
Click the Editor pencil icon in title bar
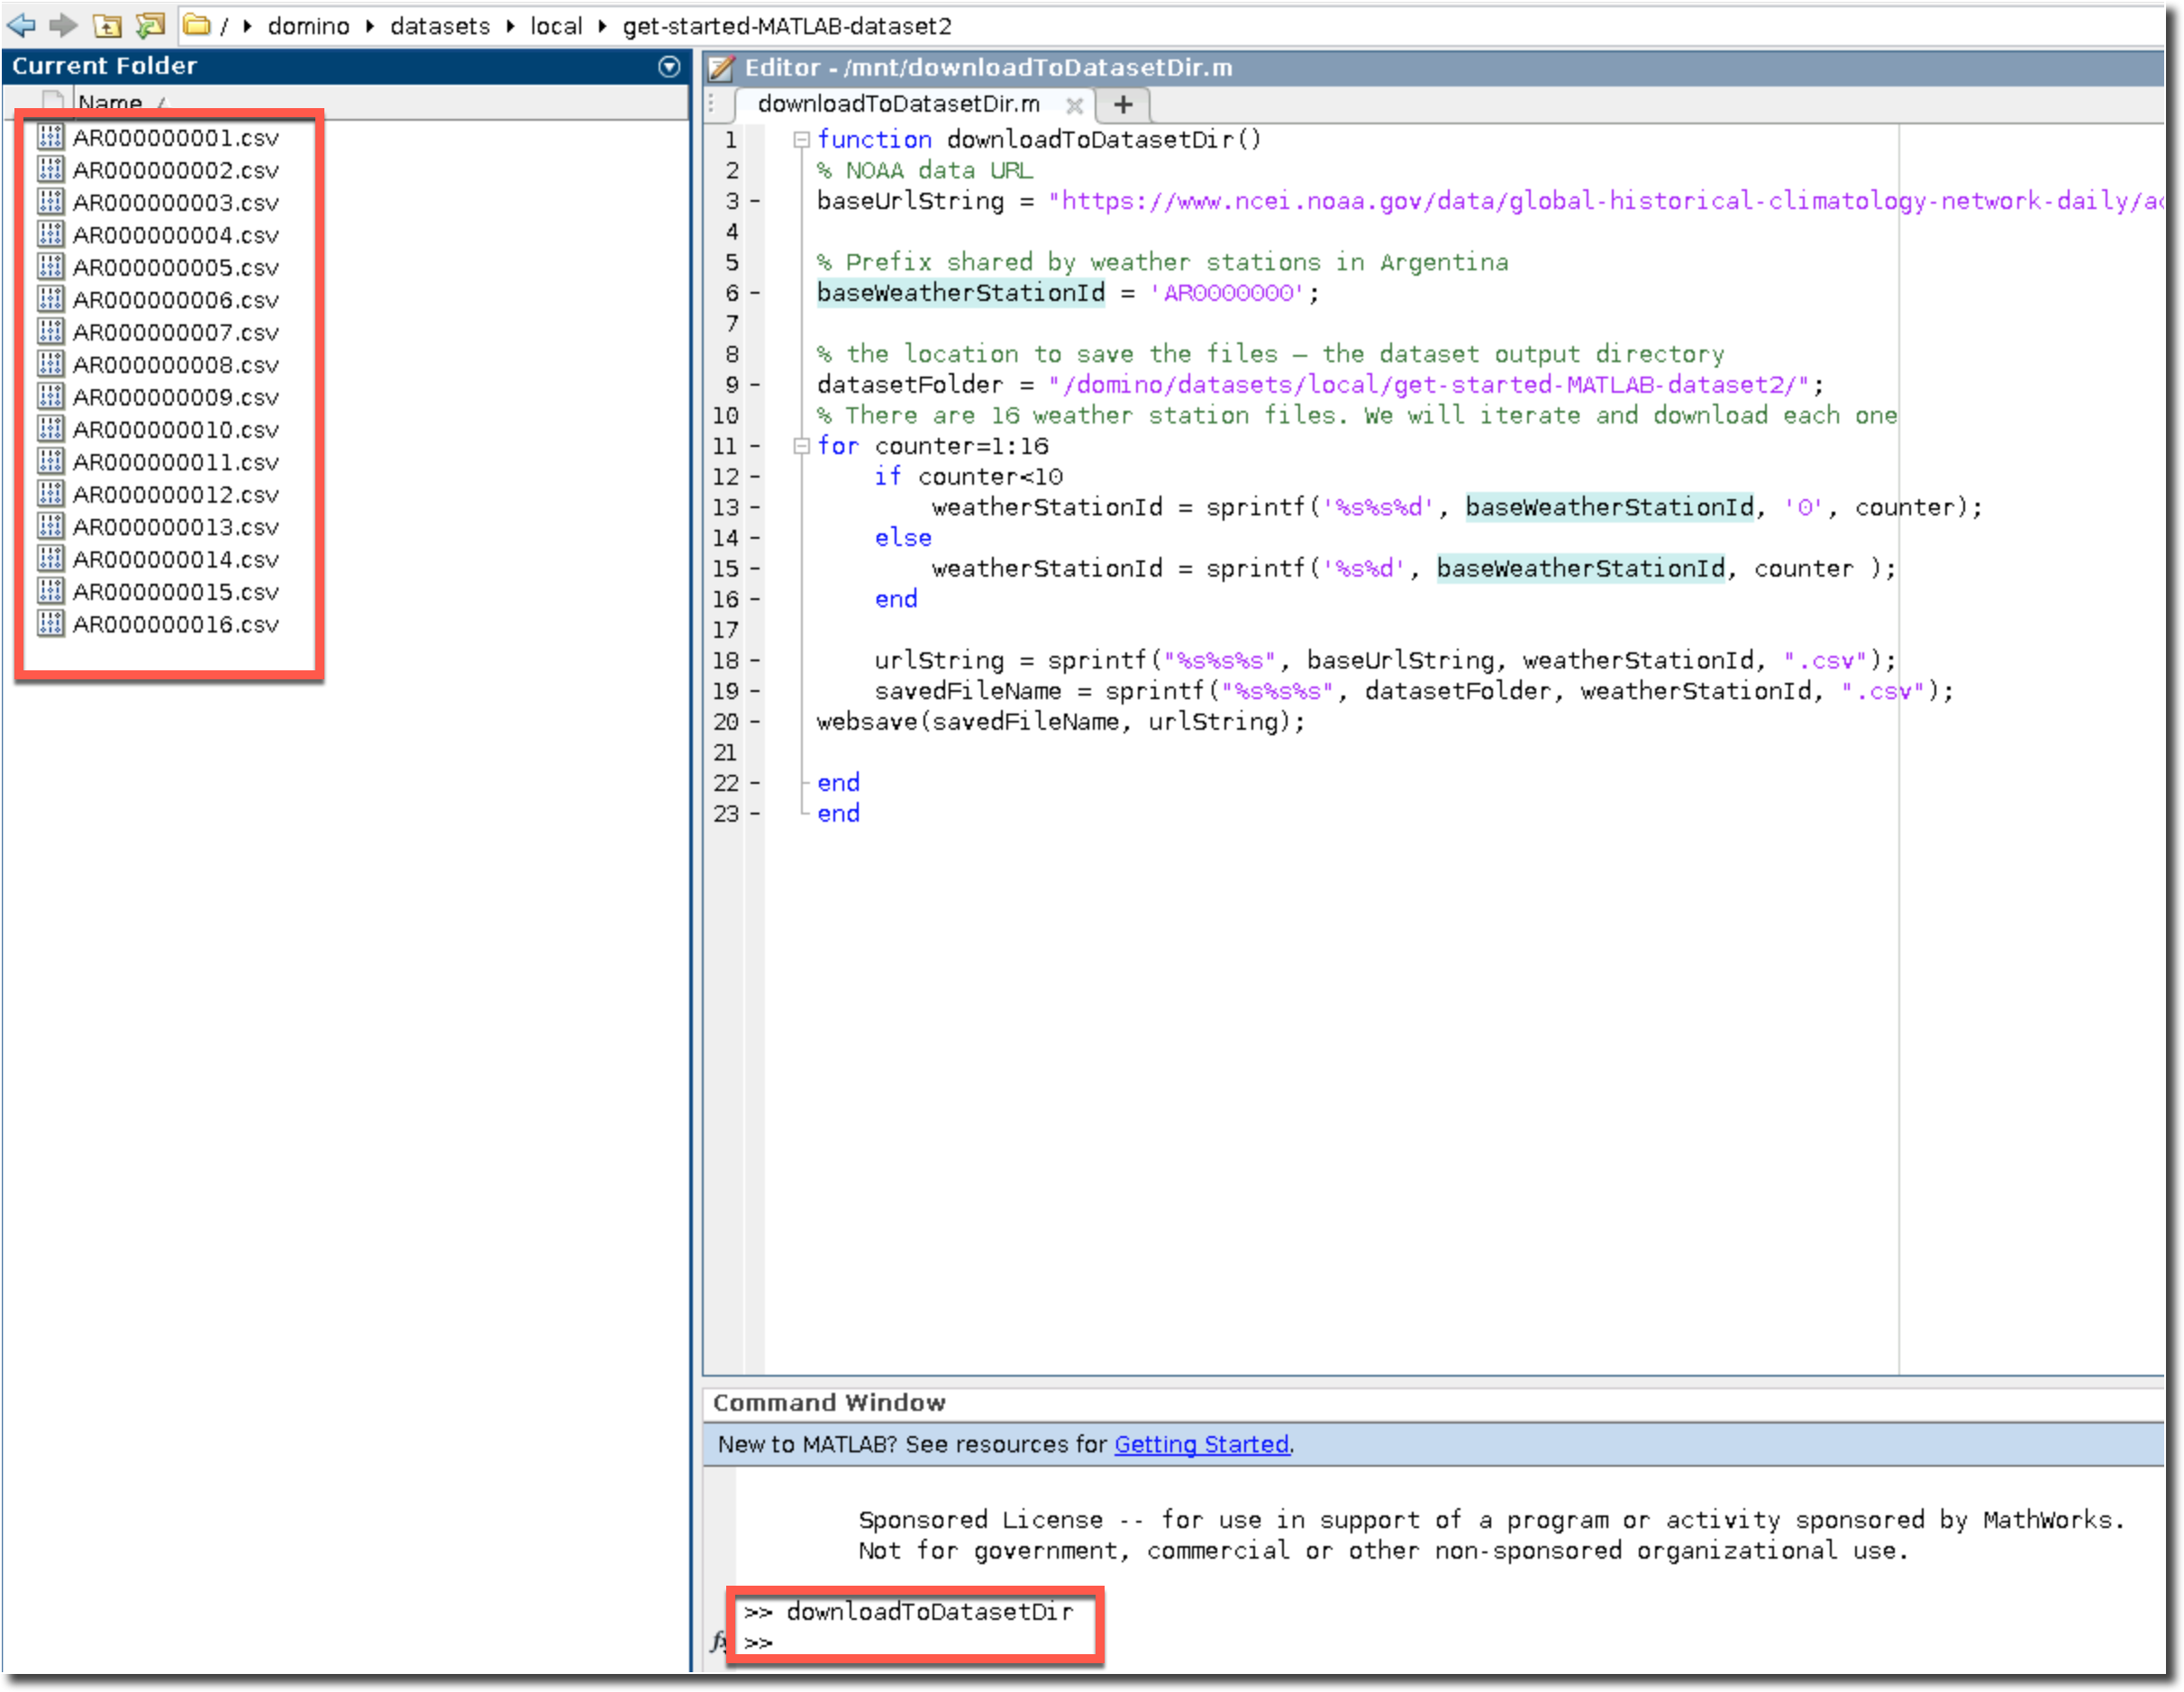point(721,68)
